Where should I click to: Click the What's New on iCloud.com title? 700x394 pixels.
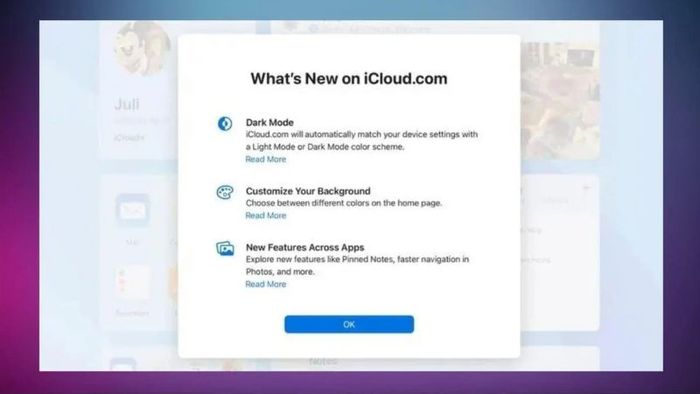(x=349, y=79)
